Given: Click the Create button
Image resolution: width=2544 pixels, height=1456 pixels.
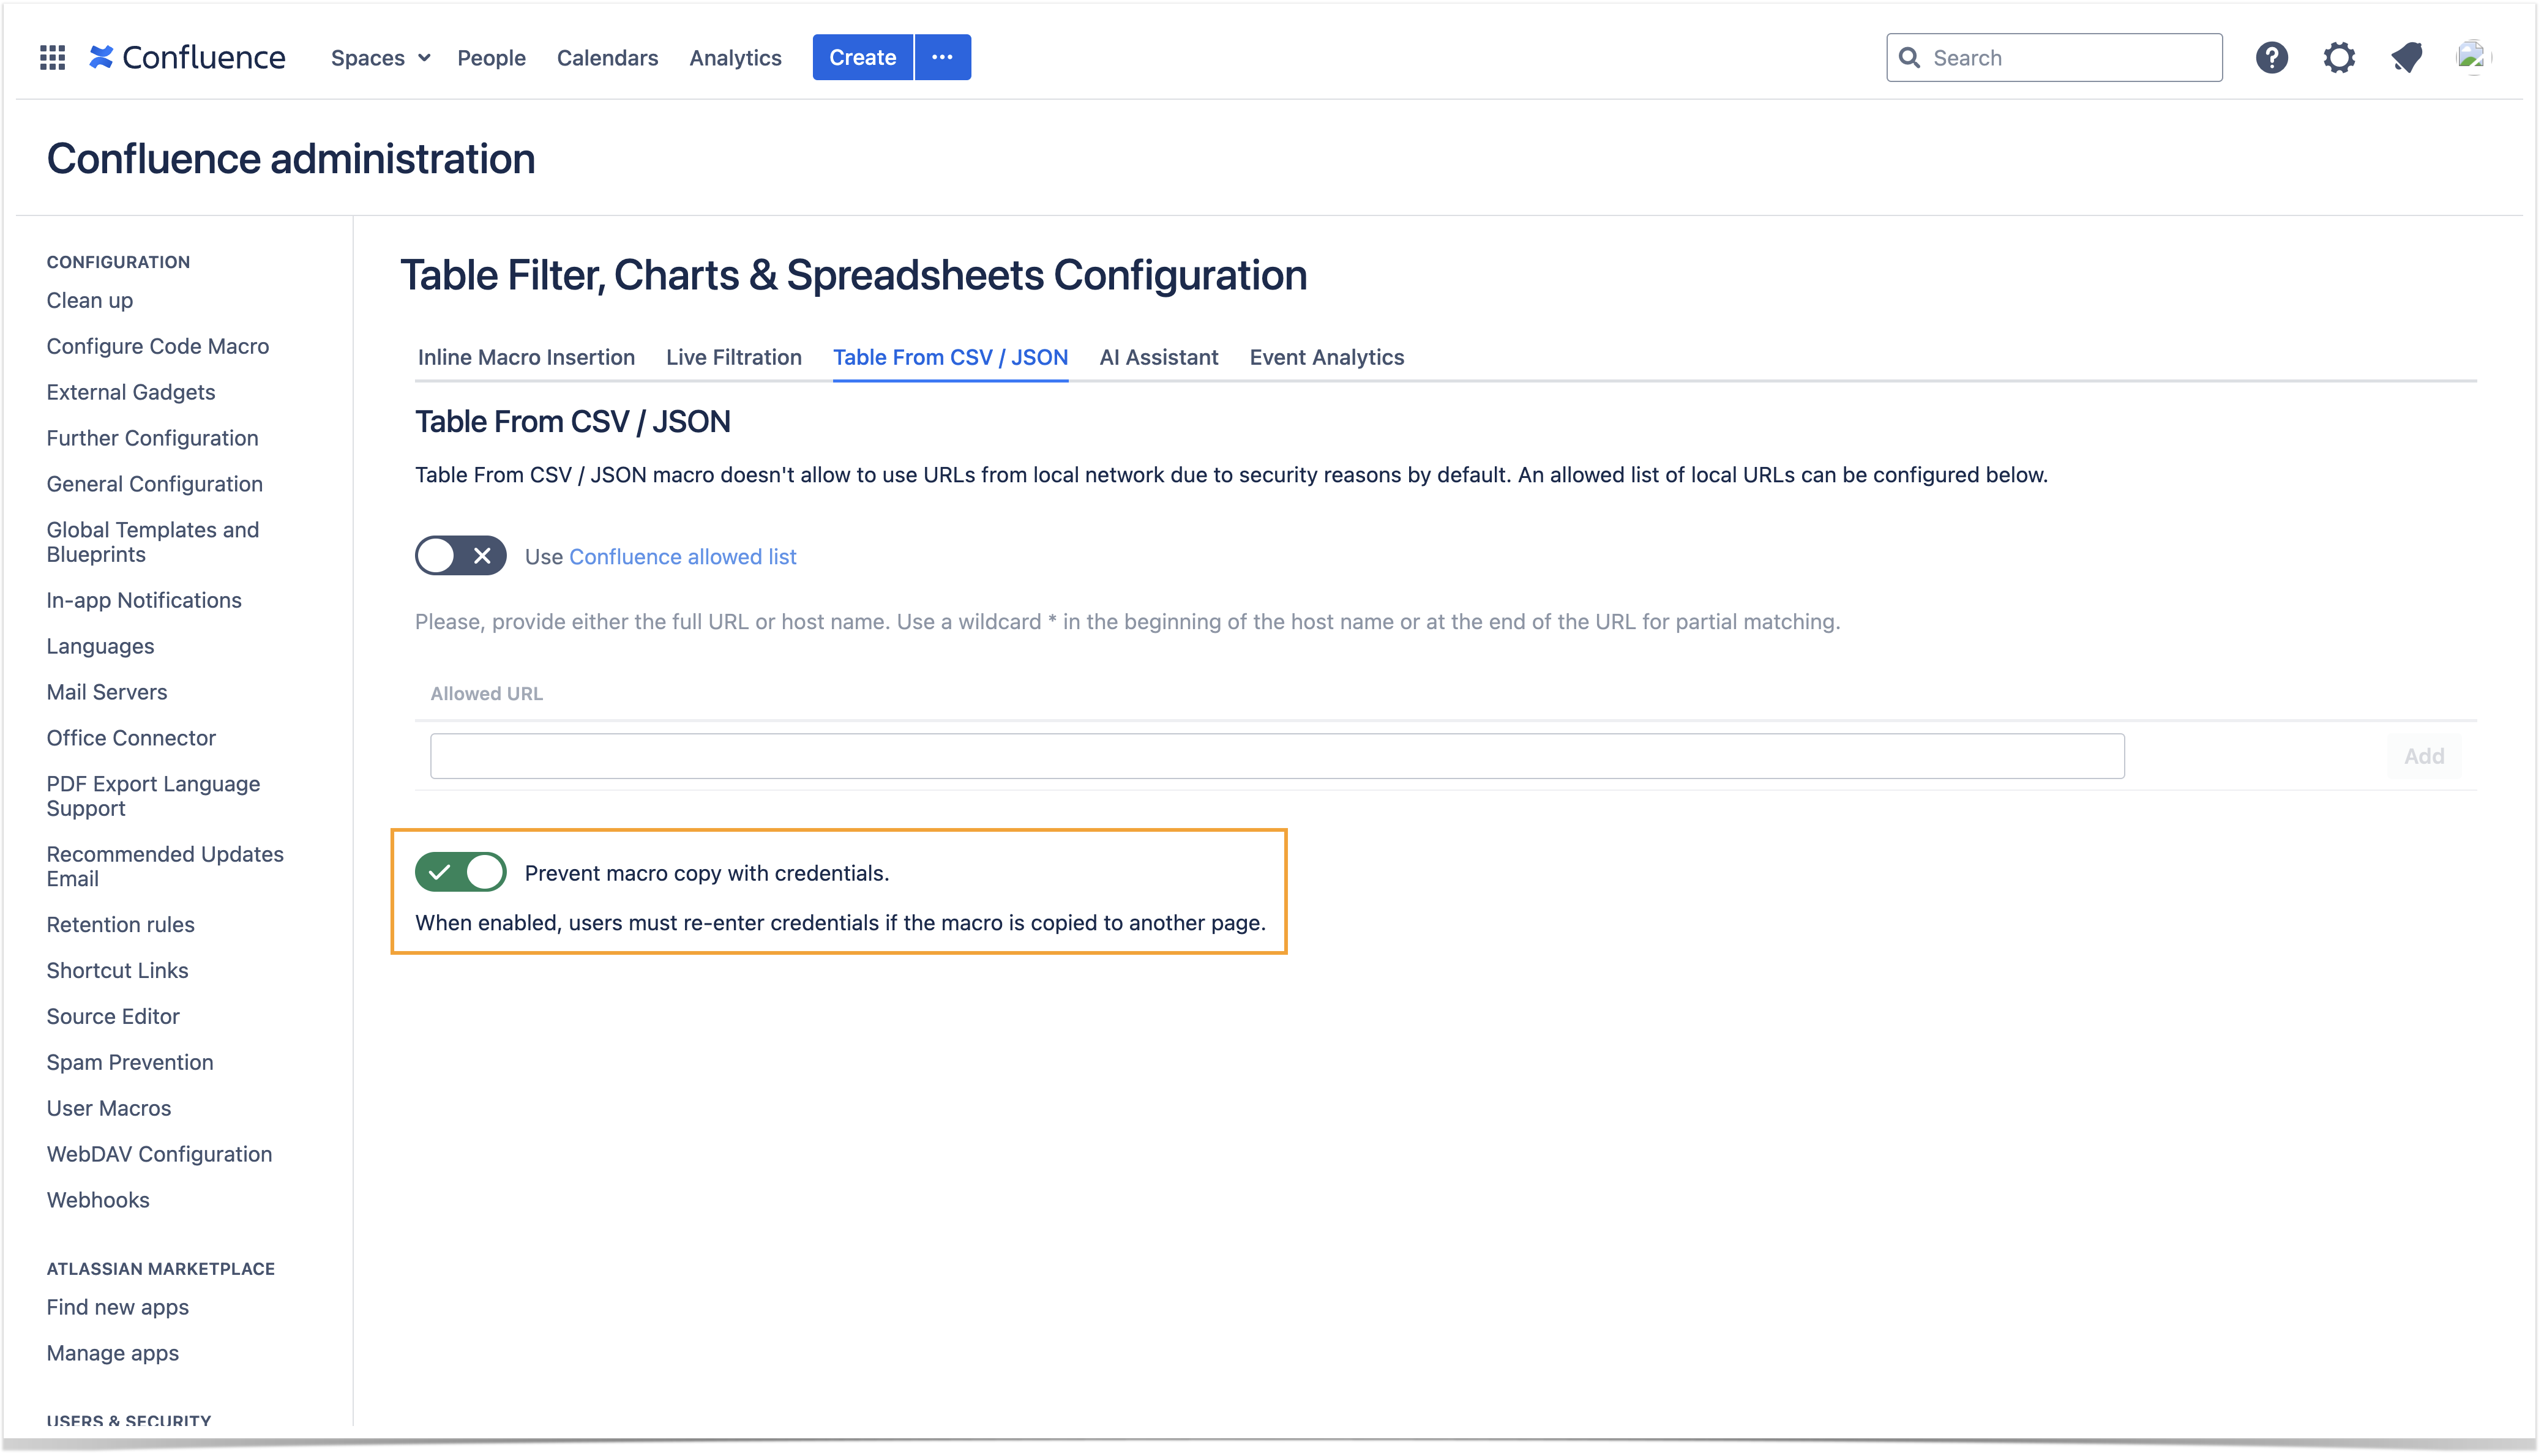Looking at the screenshot, I should pyautogui.click(x=862, y=58).
